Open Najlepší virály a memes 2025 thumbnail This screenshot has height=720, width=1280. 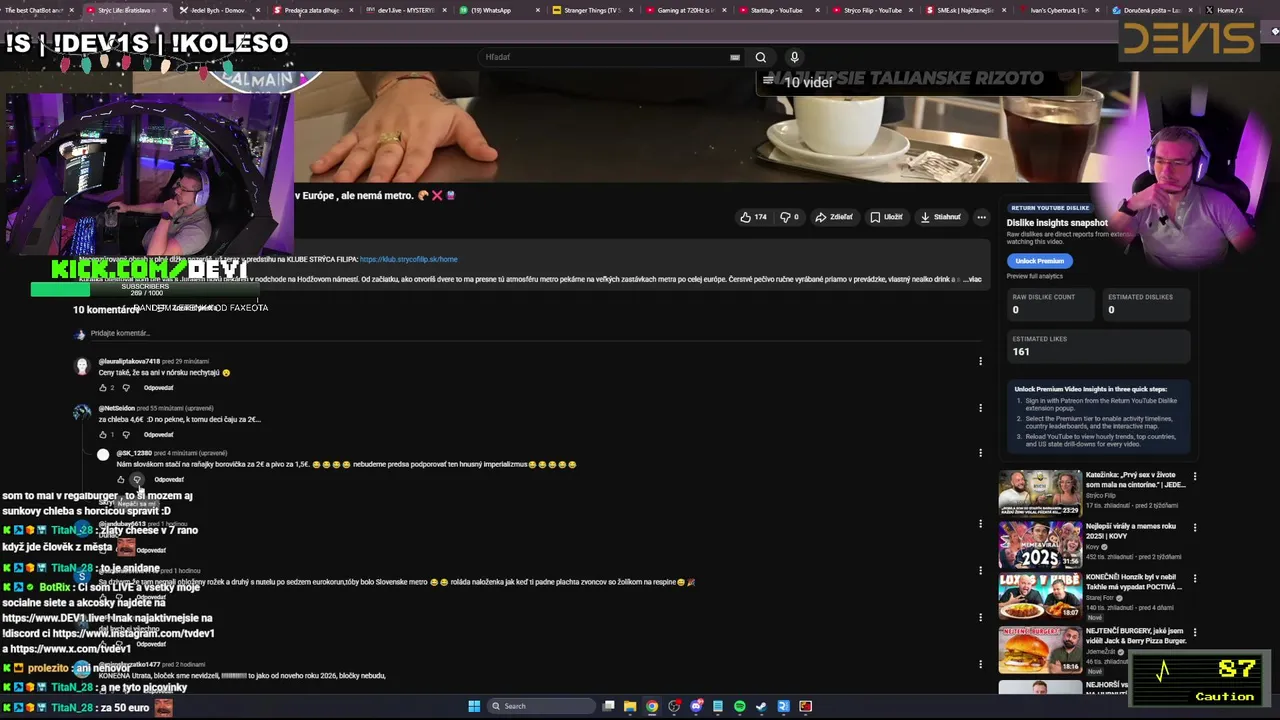[1040, 545]
